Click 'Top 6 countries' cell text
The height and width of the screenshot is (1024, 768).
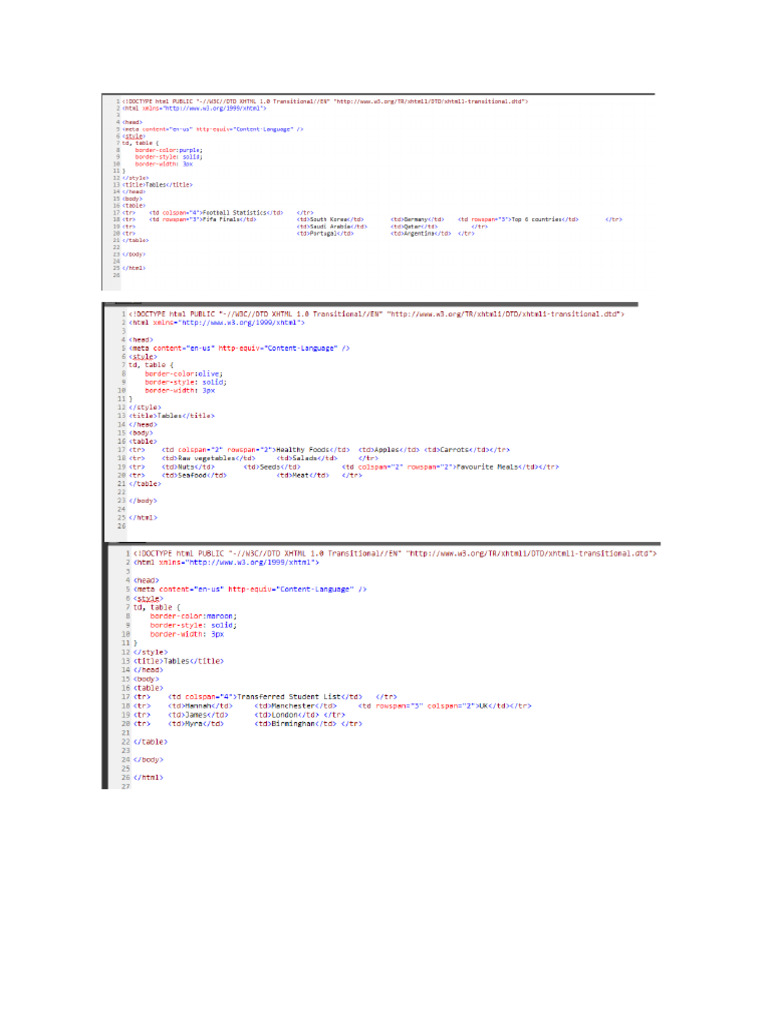point(537,219)
